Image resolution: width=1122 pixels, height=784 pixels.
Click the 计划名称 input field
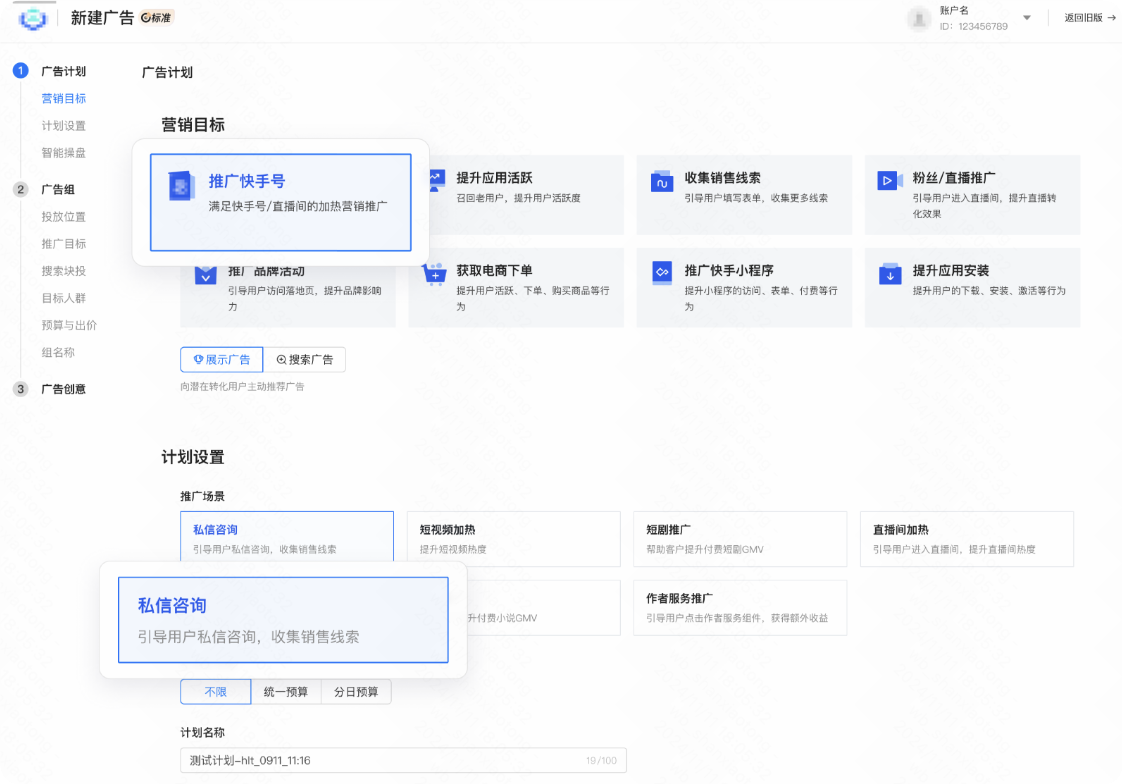pyautogui.click(x=402, y=760)
